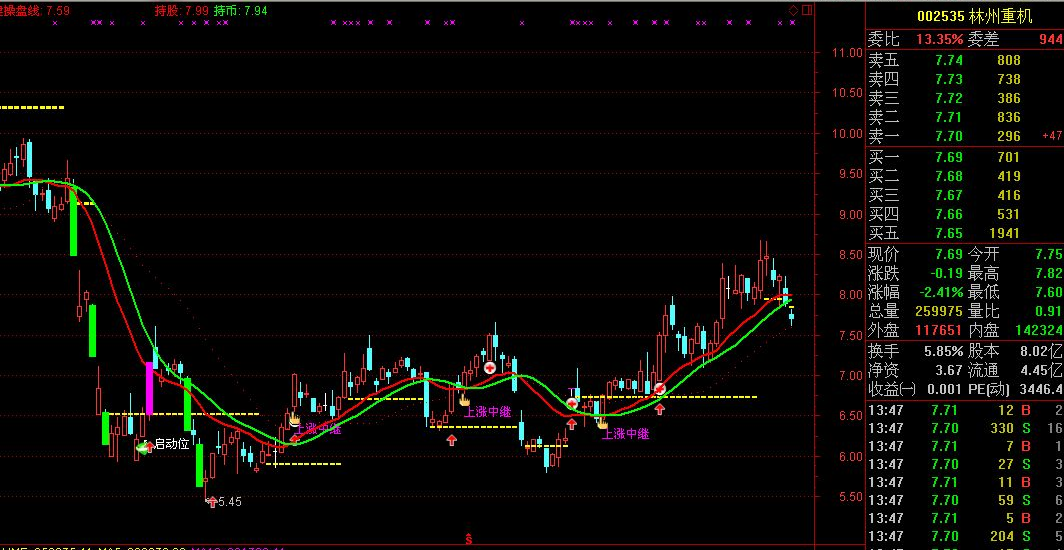Viewport: 1064px width, 550px height.
Task: Click stock title 002535 林州重机
Action: pyautogui.click(x=975, y=16)
